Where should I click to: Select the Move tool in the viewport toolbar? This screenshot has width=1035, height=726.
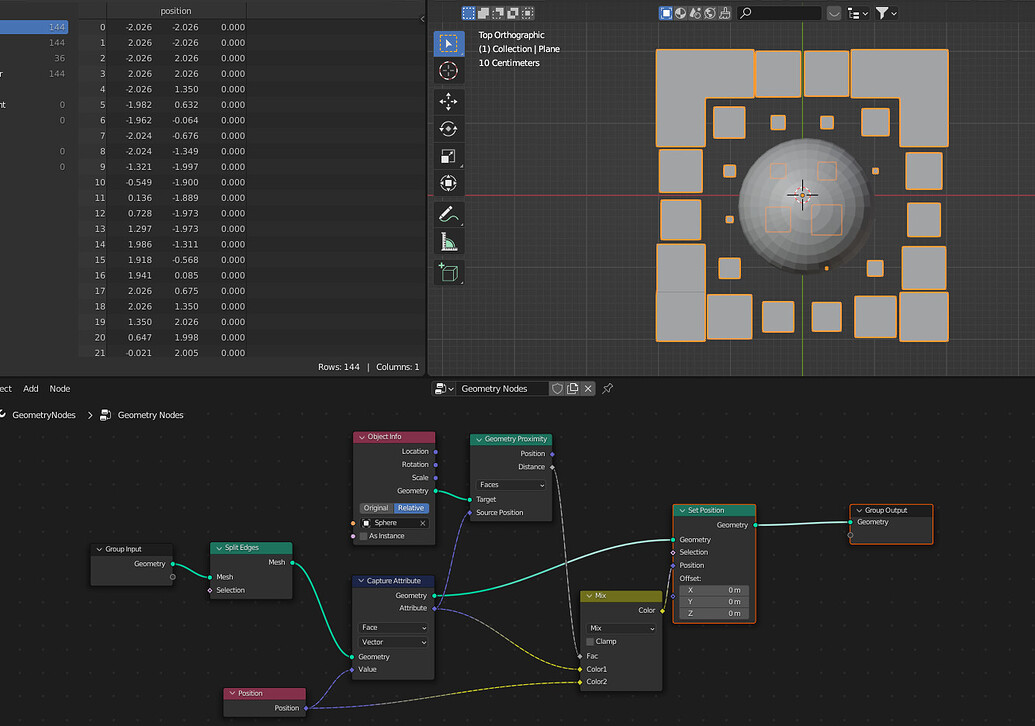pos(448,101)
